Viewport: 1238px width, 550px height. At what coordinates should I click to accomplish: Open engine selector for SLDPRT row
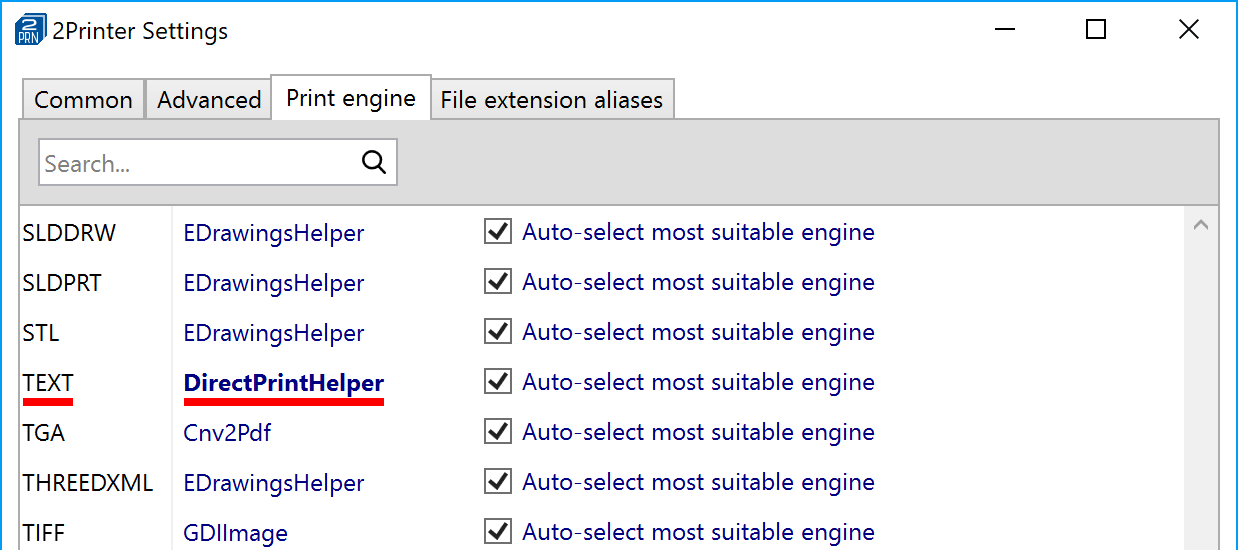coord(274,283)
